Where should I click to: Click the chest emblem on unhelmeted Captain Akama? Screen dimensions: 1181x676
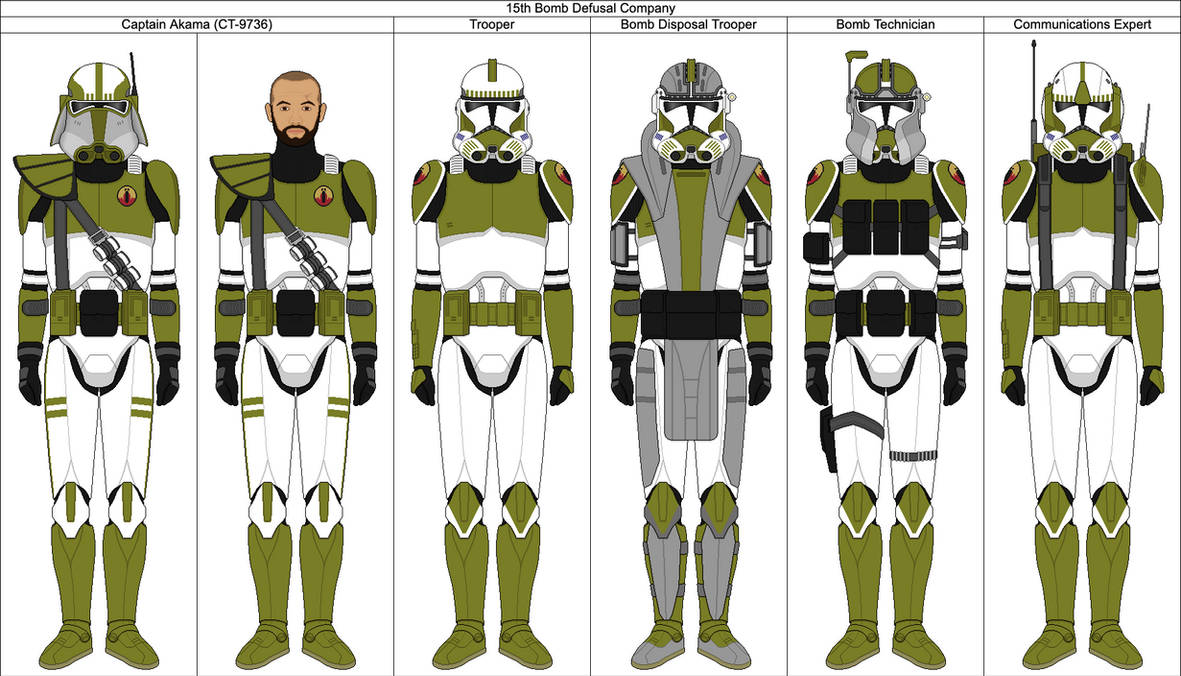[325, 197]
